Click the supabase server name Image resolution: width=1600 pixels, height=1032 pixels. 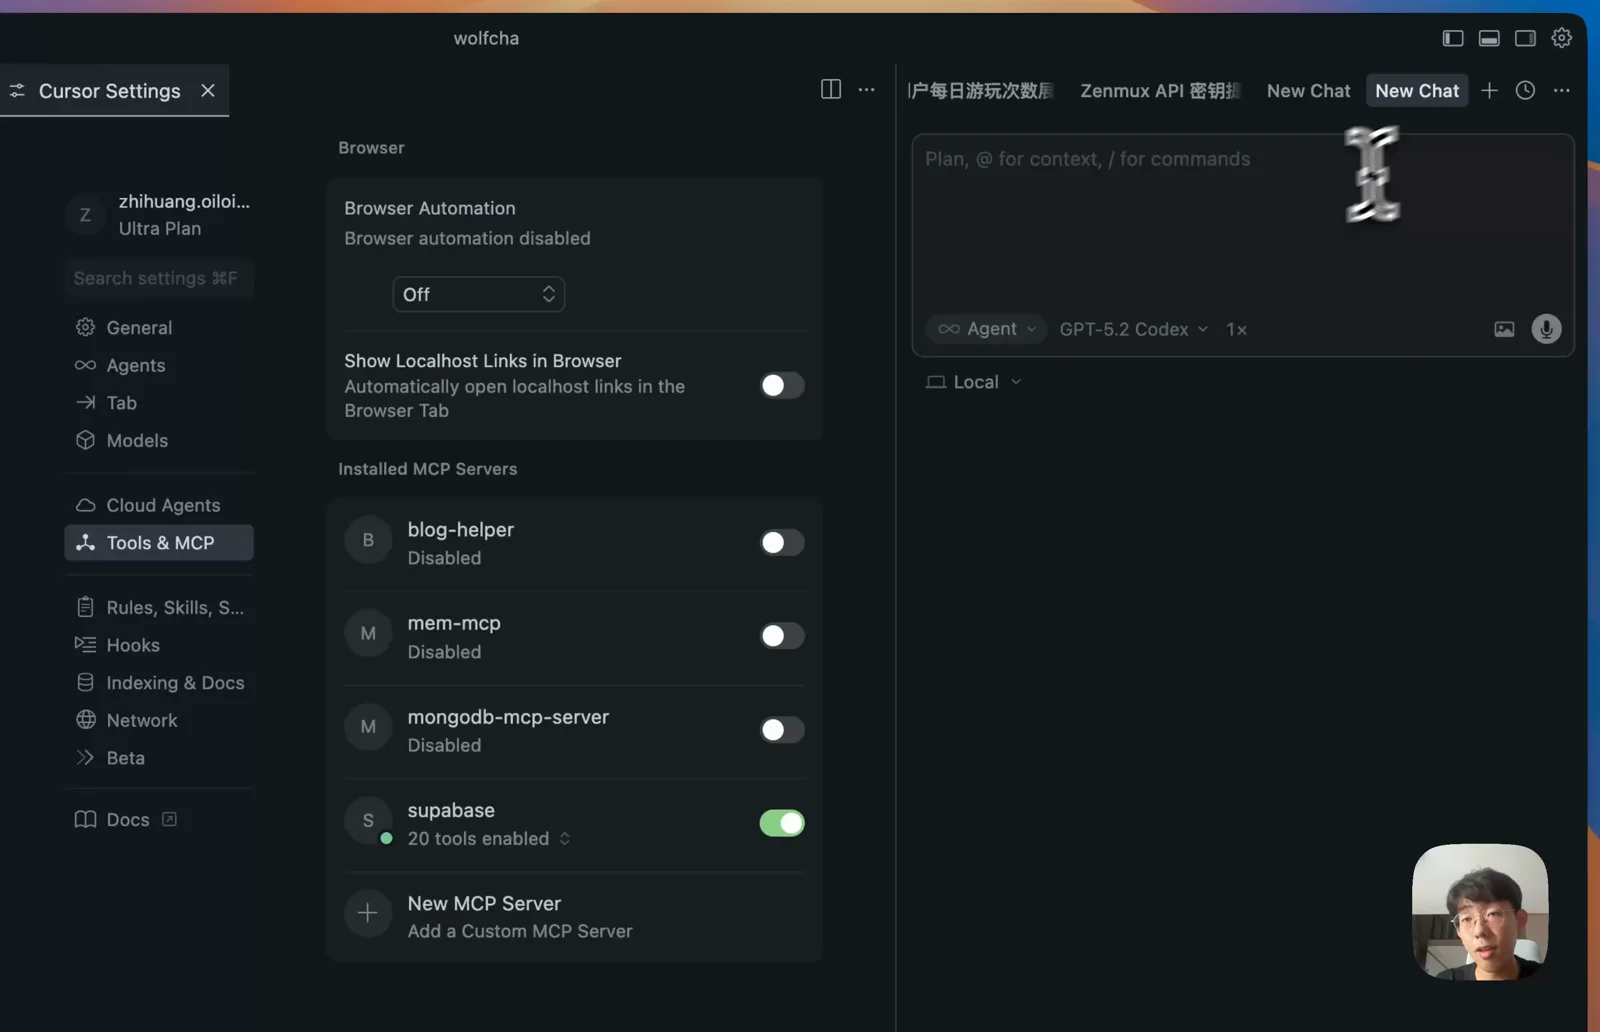pyautogui.click(x=451, y=809)
